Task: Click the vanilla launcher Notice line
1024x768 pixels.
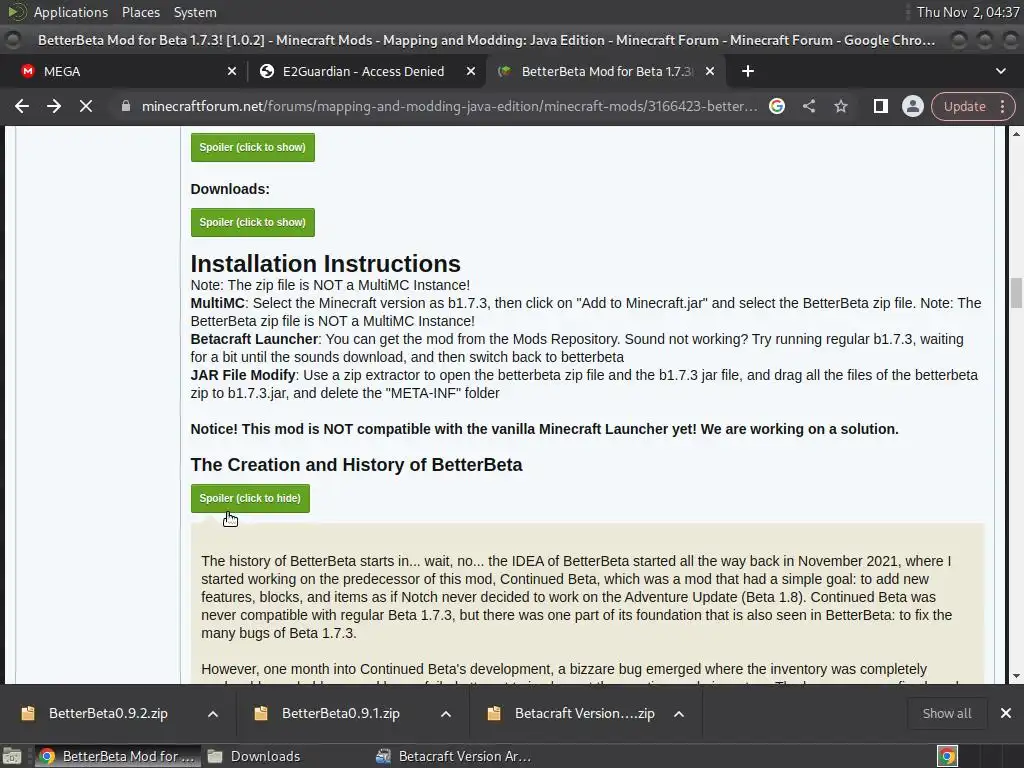Action: [x=545, y=429]
